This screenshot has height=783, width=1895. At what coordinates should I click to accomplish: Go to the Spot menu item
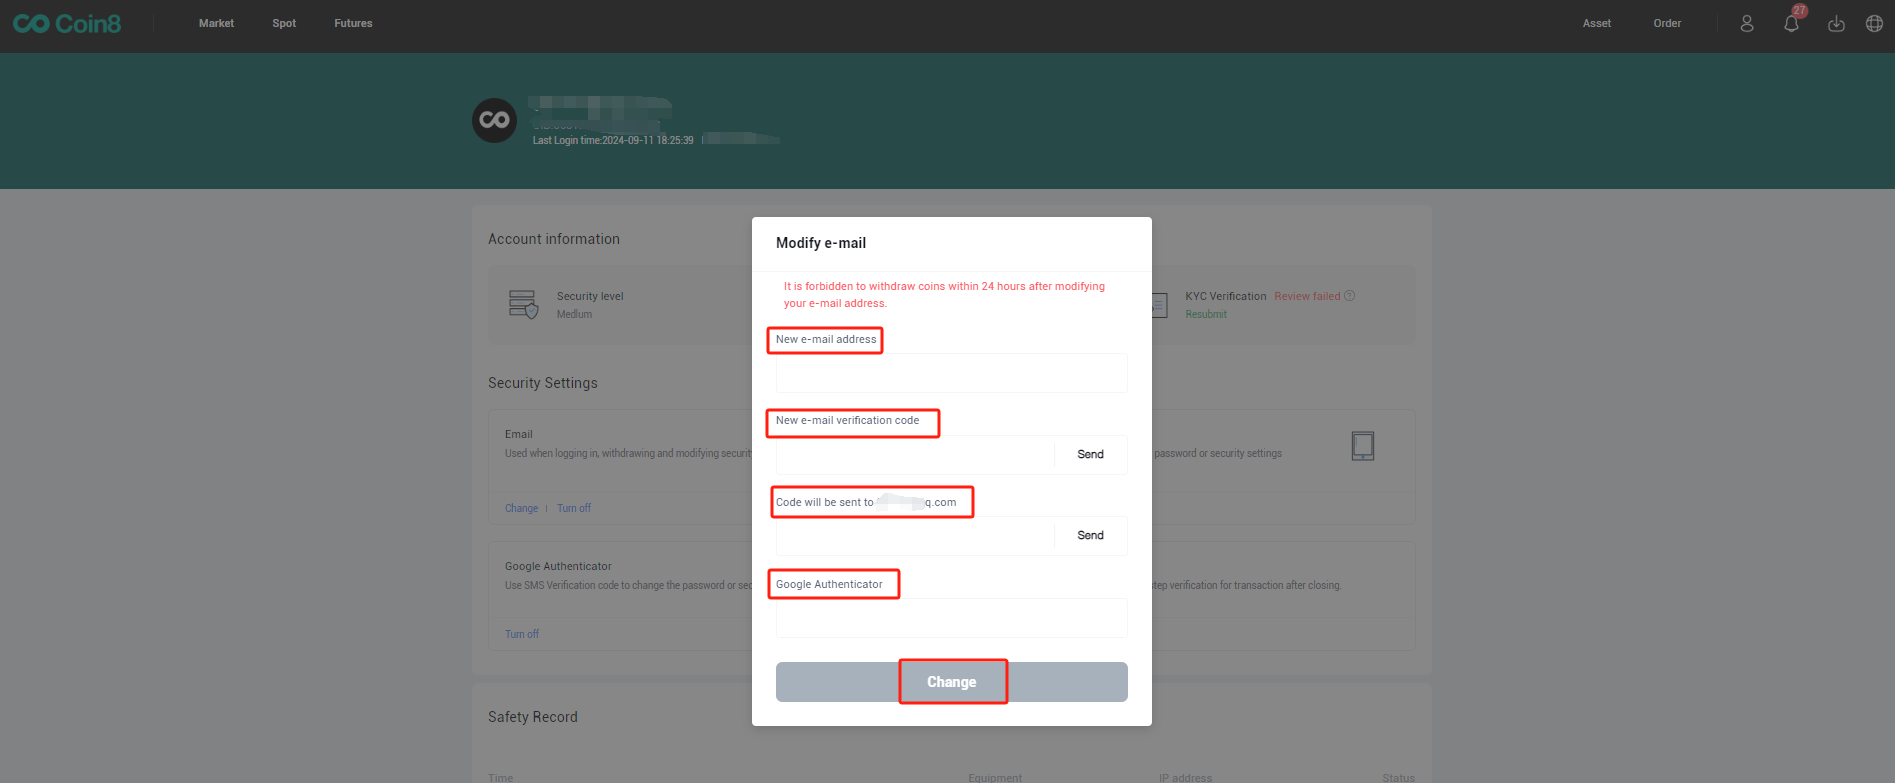pos(284,24)
